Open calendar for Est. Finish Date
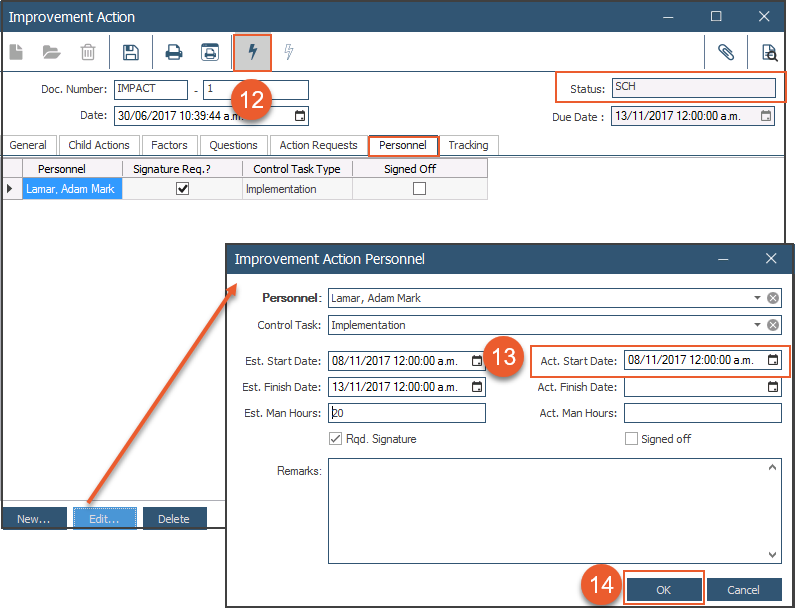795x608 pixels. (477, 387)
